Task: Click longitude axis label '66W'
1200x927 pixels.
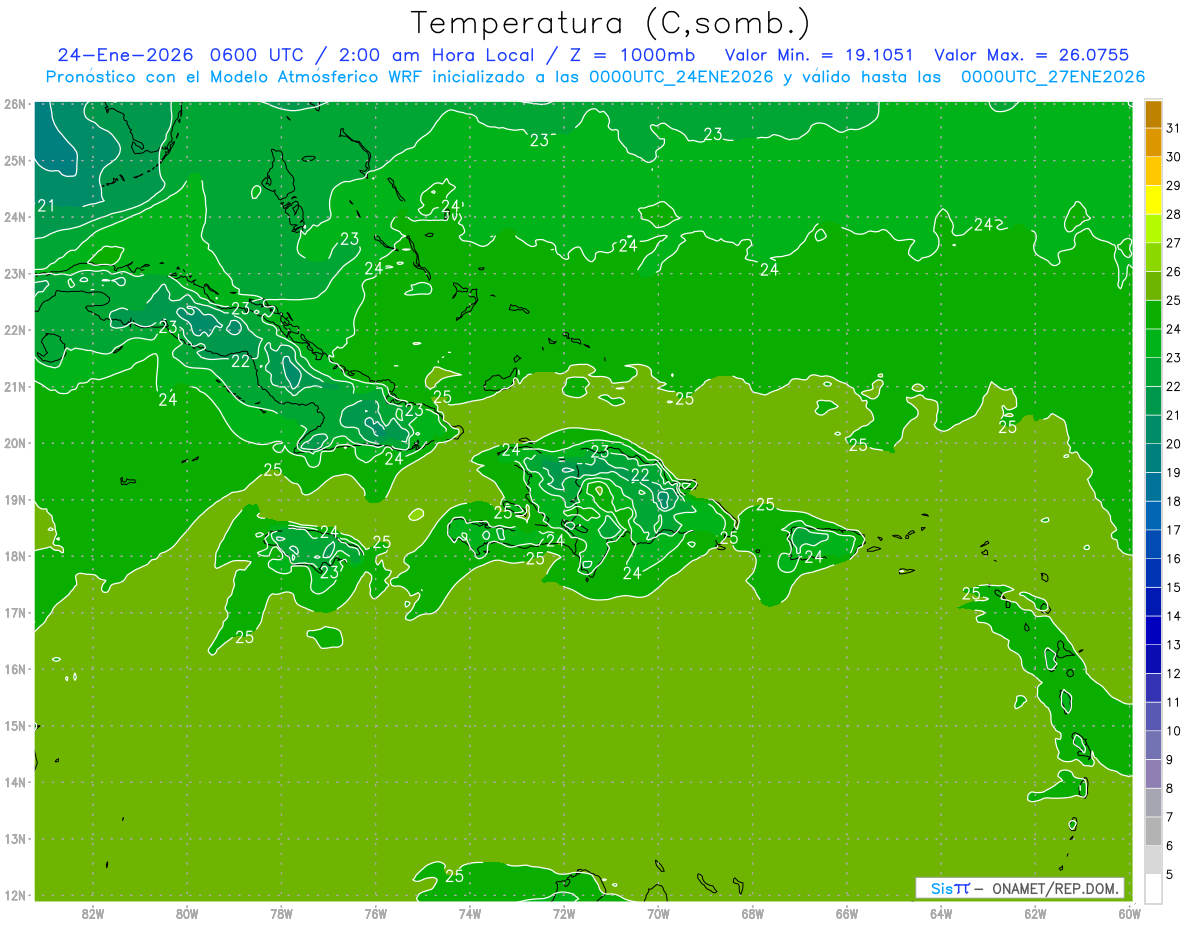Action: pyautogui.click(x=846, y=913)
